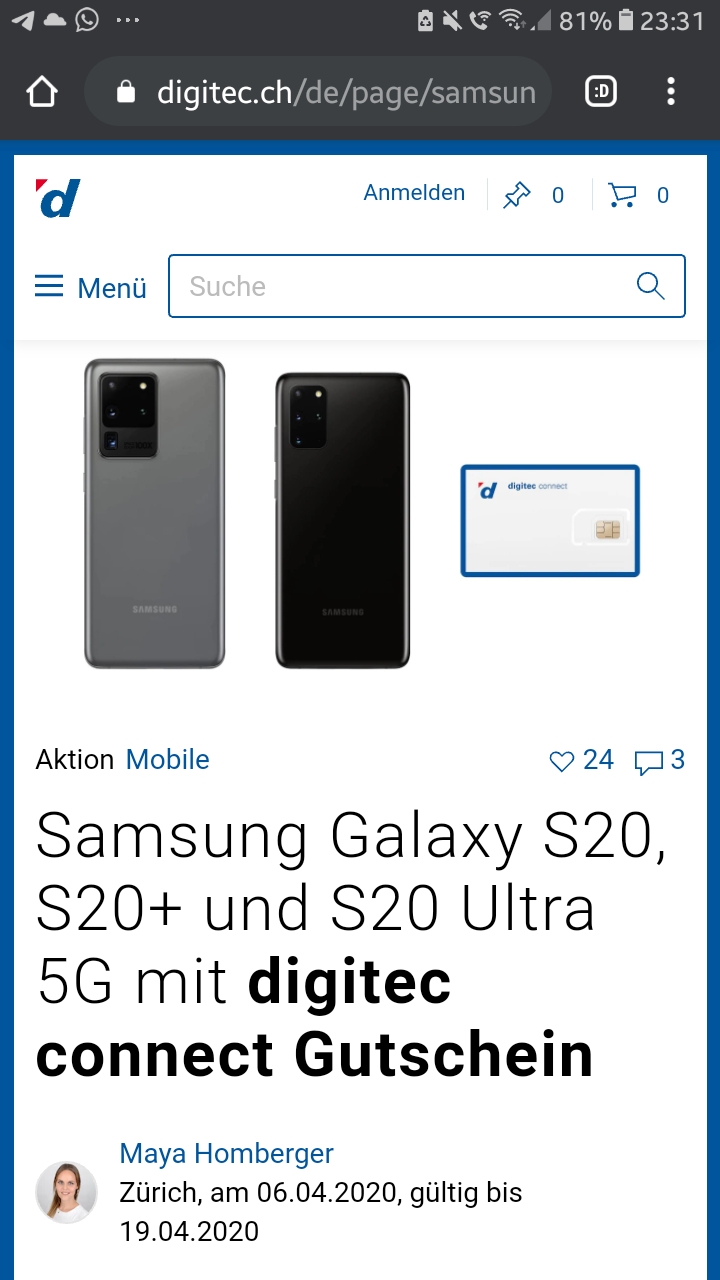Tap the digitec connect SIM card image
Image resolution: width=720 pixels, height=1280 pixels.
tap(550, 521)
